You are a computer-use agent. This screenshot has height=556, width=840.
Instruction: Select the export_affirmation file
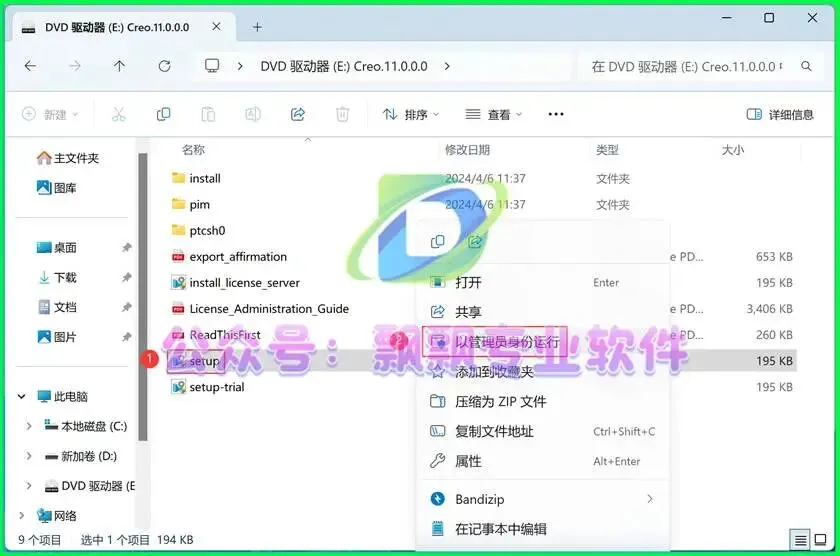coord(229,257)
